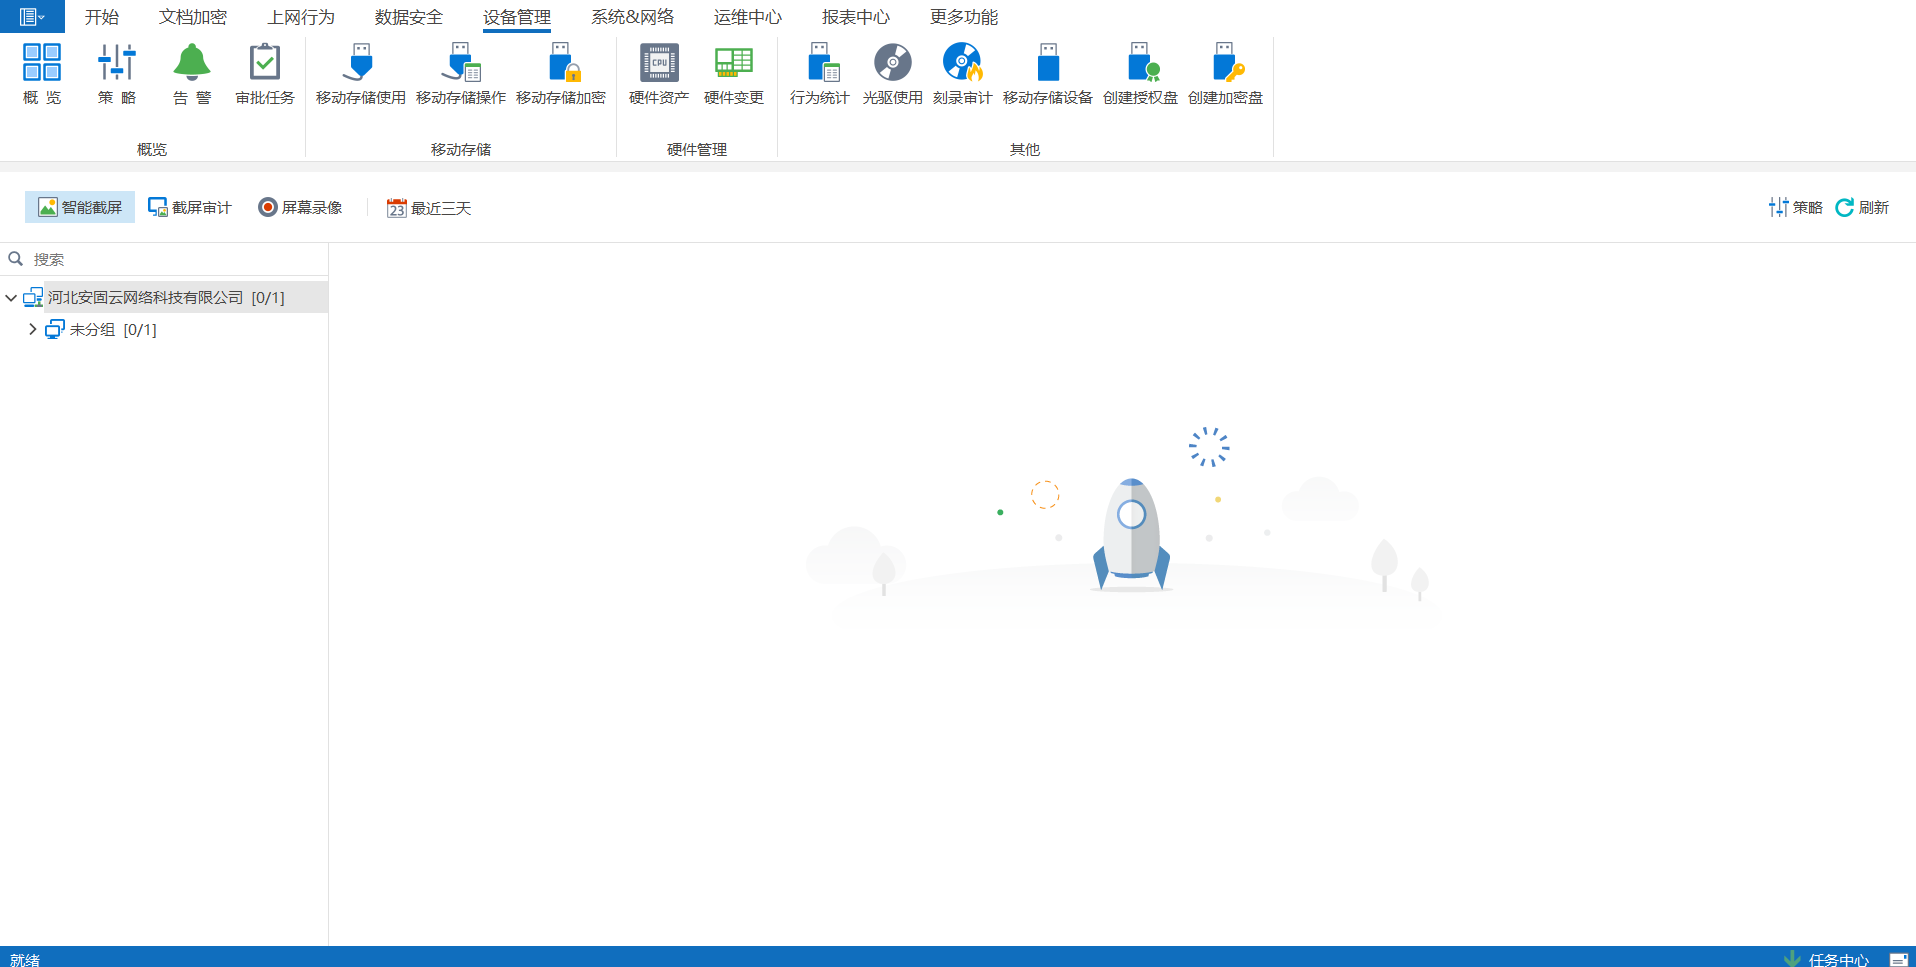This screenshot has height=967, width=1916.
Task: Select the 智能截屏 view
Action: [x=80, y=207]
